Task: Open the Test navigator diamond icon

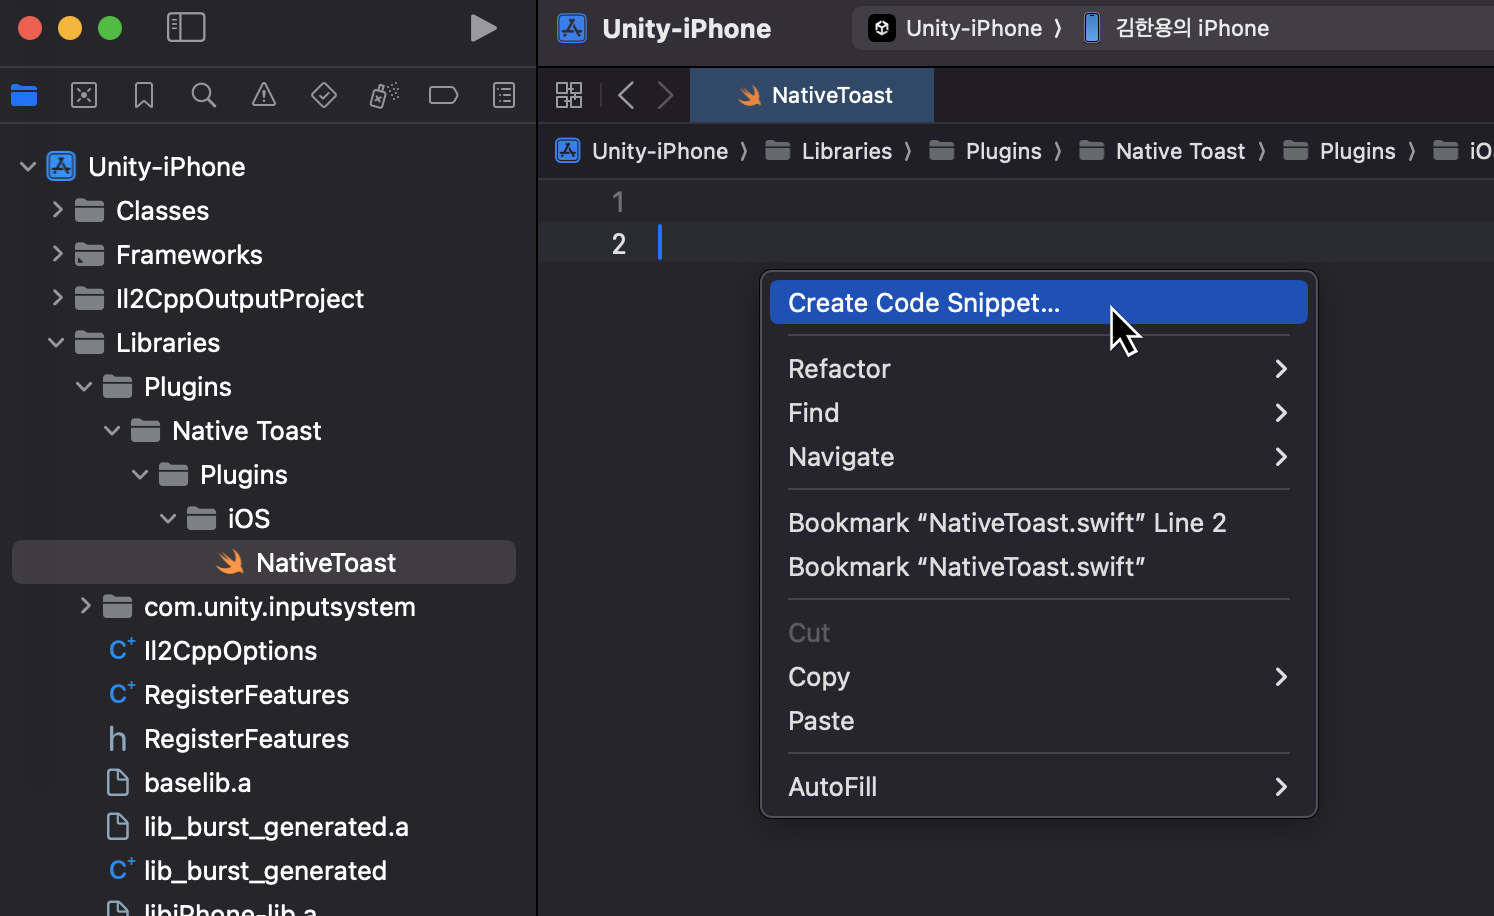Action: tap(324, 95)
